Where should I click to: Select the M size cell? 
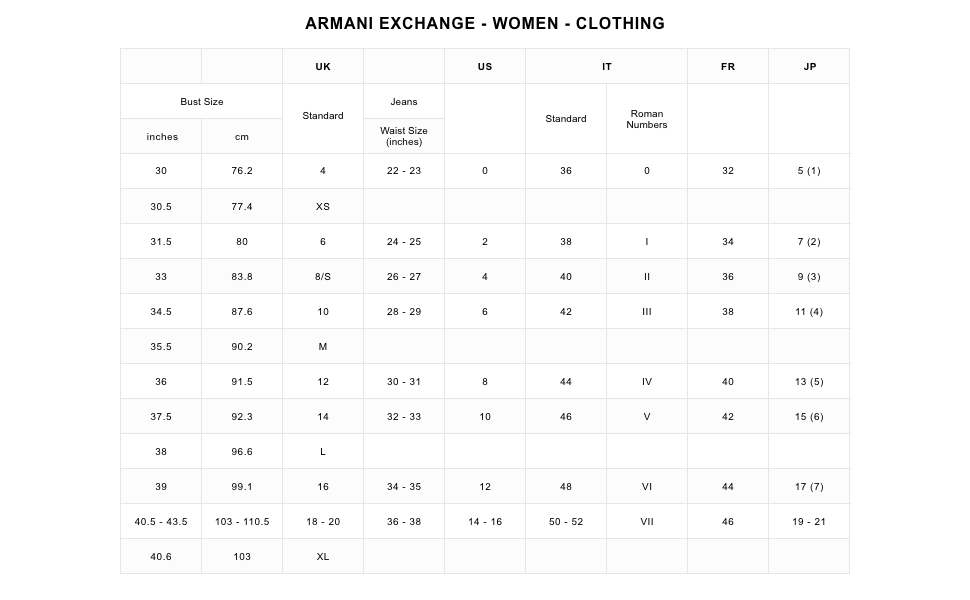322,346
